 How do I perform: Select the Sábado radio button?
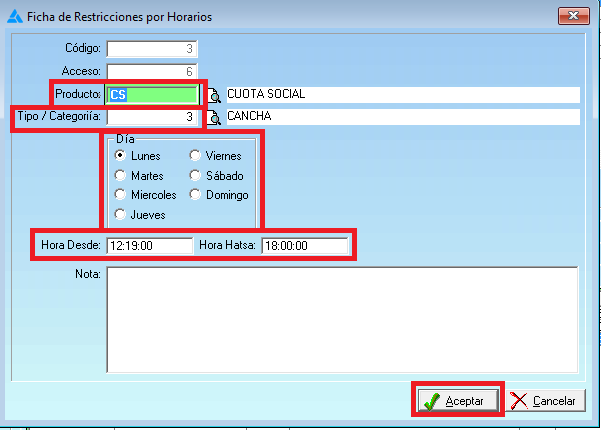[195, 176]
